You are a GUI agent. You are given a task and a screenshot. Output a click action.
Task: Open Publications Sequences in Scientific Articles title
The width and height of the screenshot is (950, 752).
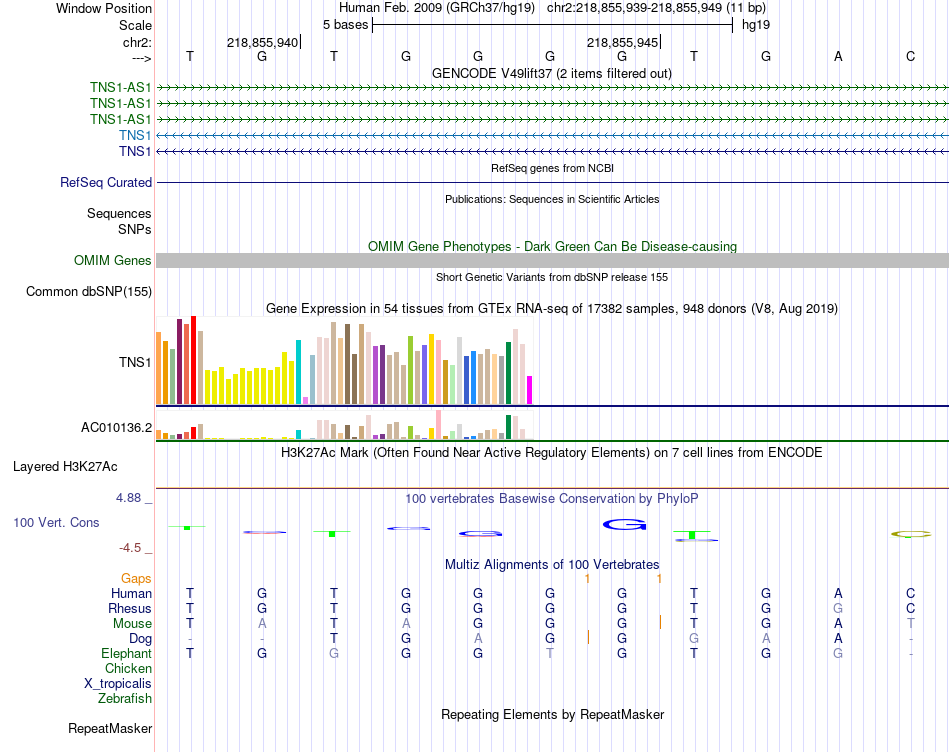(x=552, y=199)
